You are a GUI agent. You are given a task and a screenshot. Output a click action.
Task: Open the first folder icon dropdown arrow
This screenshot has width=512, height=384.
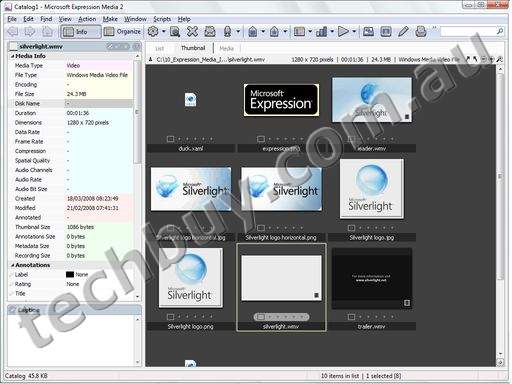(x=263, y=32)
